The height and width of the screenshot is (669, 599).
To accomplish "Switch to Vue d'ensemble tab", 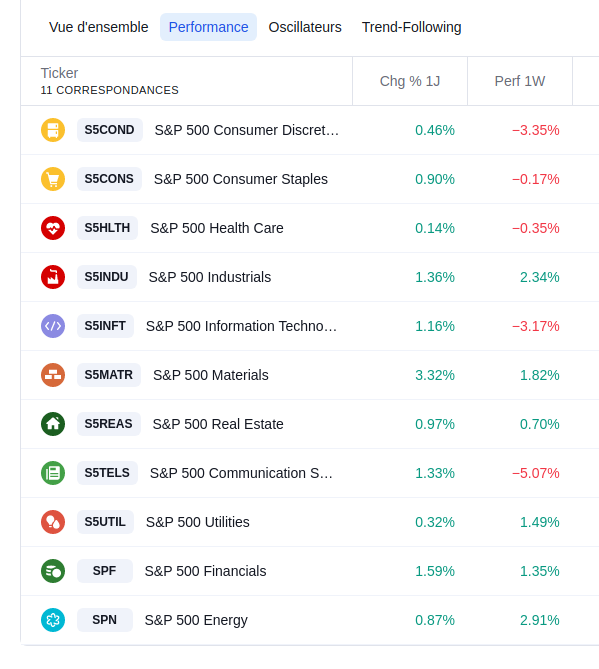I will pos(99,27).
